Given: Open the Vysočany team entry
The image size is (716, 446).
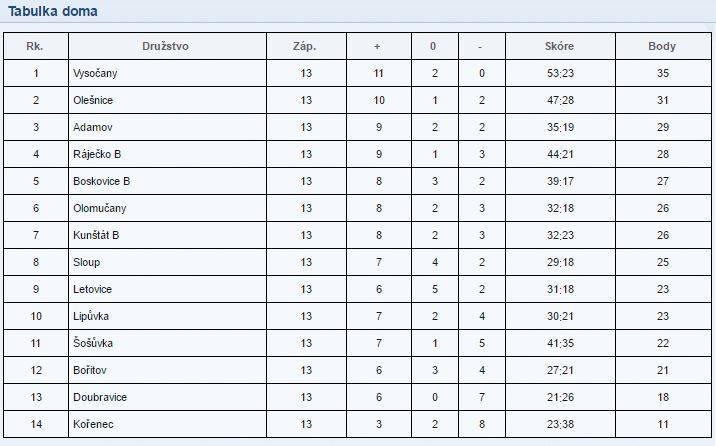Looking at the screenshot, I should (95, 73).
